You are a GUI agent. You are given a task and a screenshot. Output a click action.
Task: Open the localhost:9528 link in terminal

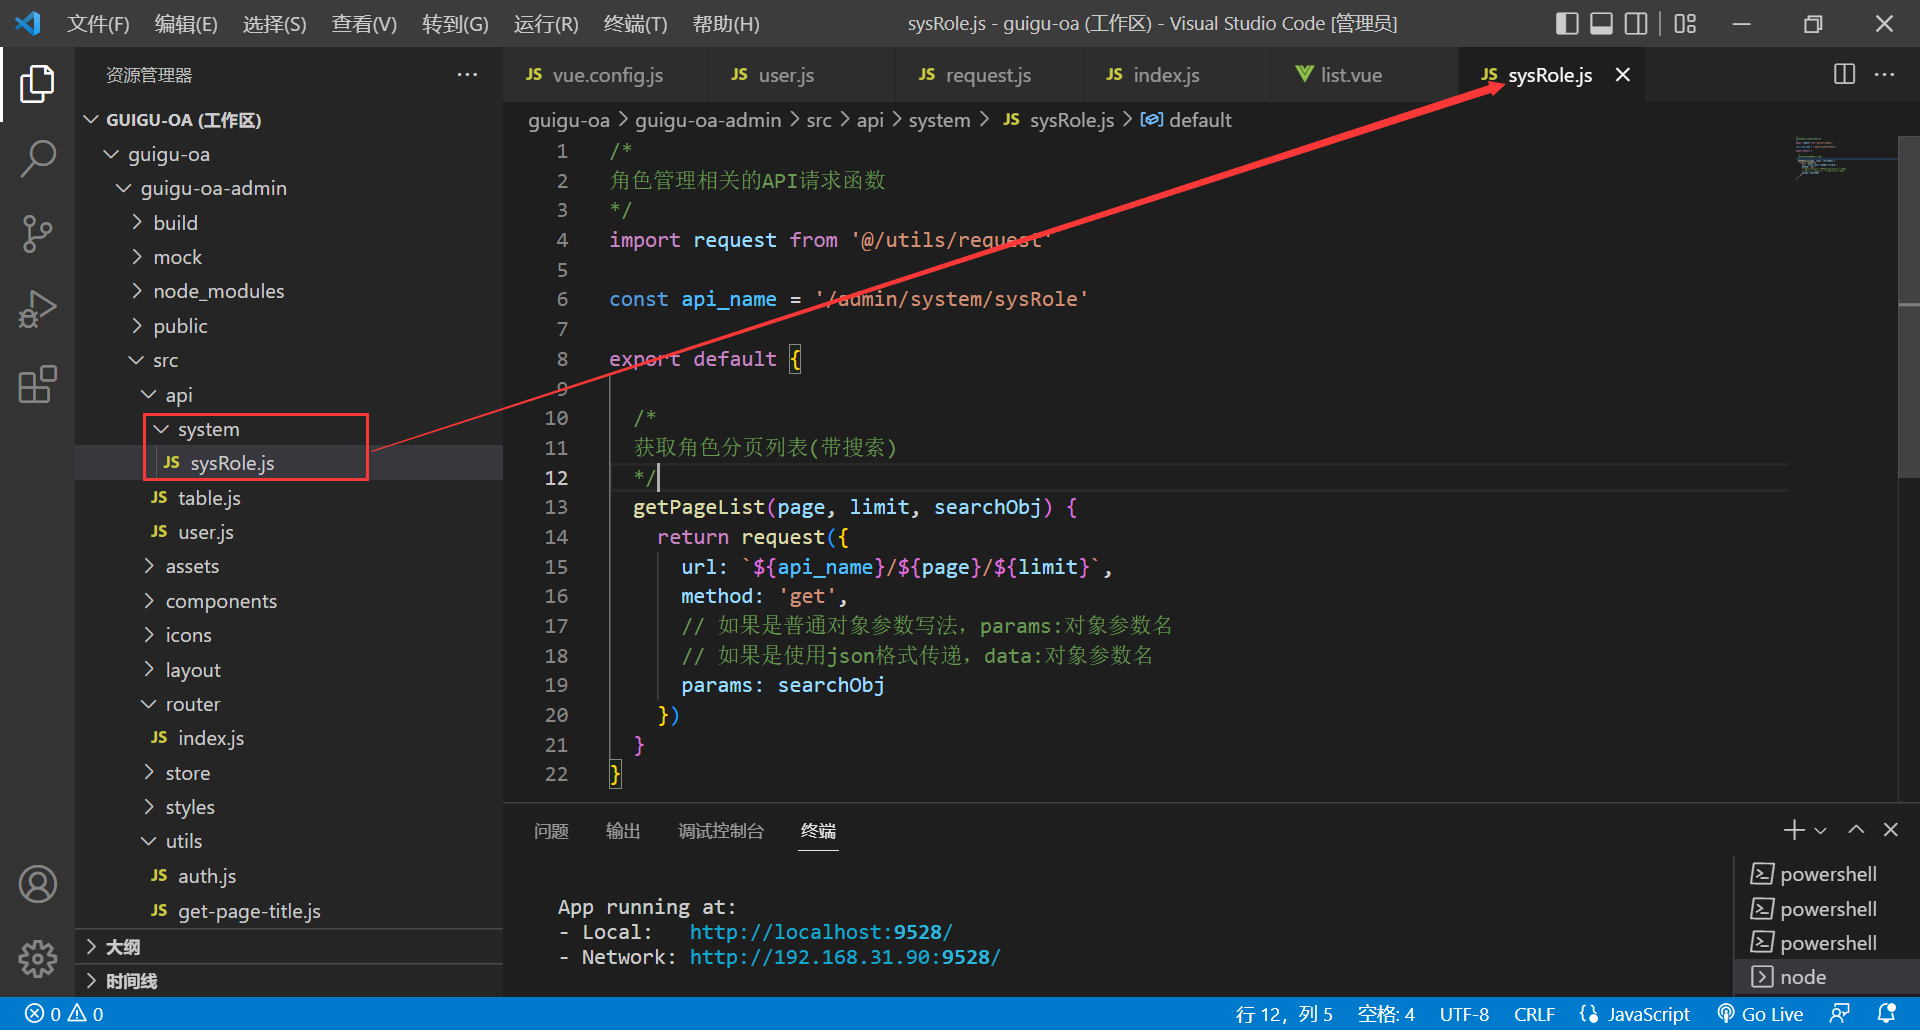click(820, 932)
